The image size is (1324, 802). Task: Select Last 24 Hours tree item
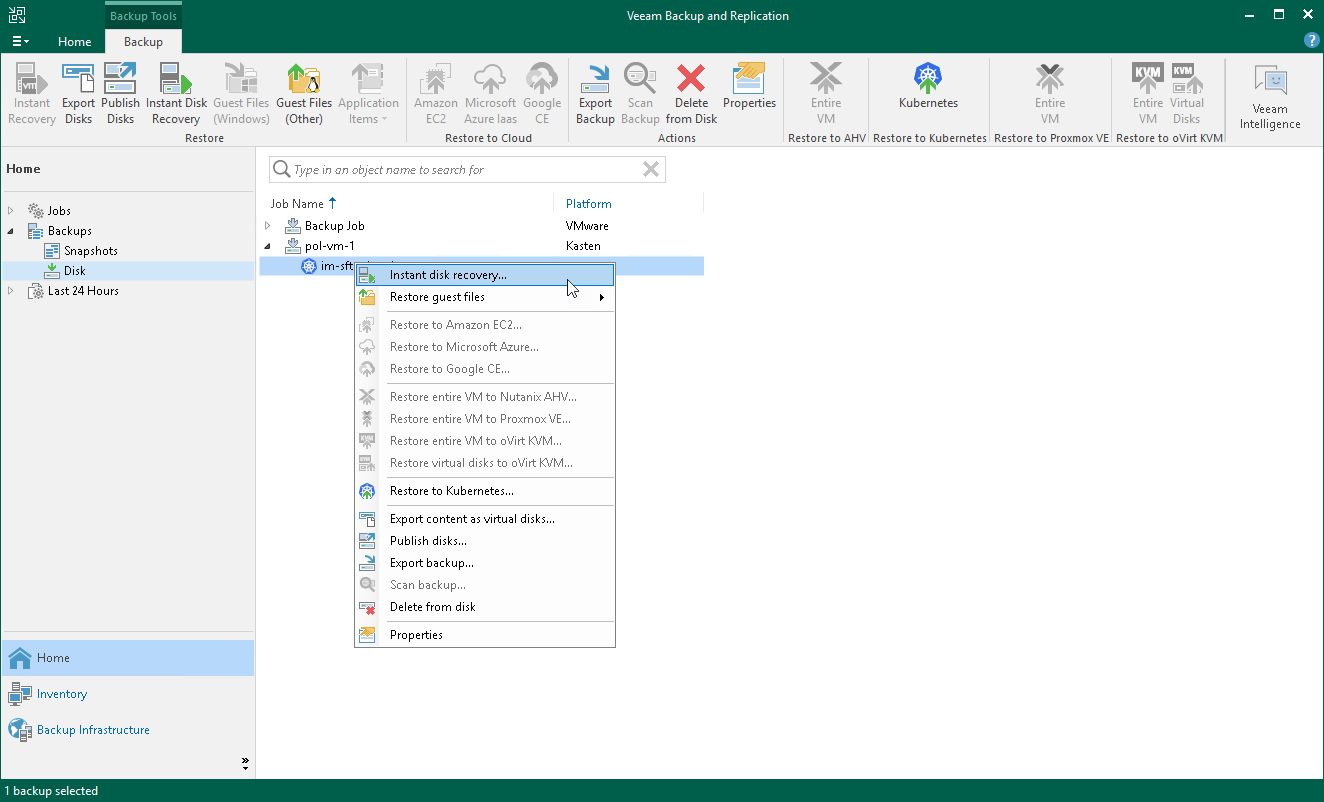(x=83, y=291)
